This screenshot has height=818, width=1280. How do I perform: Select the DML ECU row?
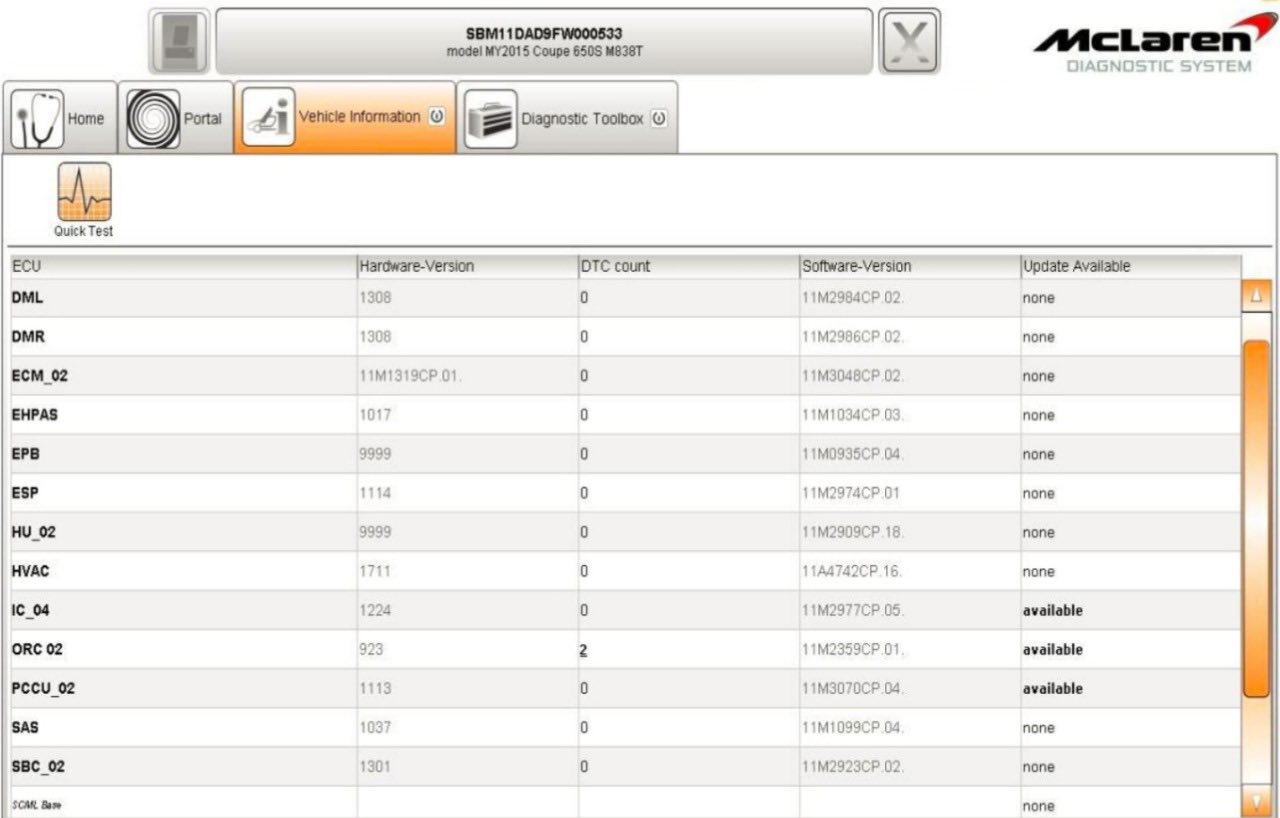[625, 298]
